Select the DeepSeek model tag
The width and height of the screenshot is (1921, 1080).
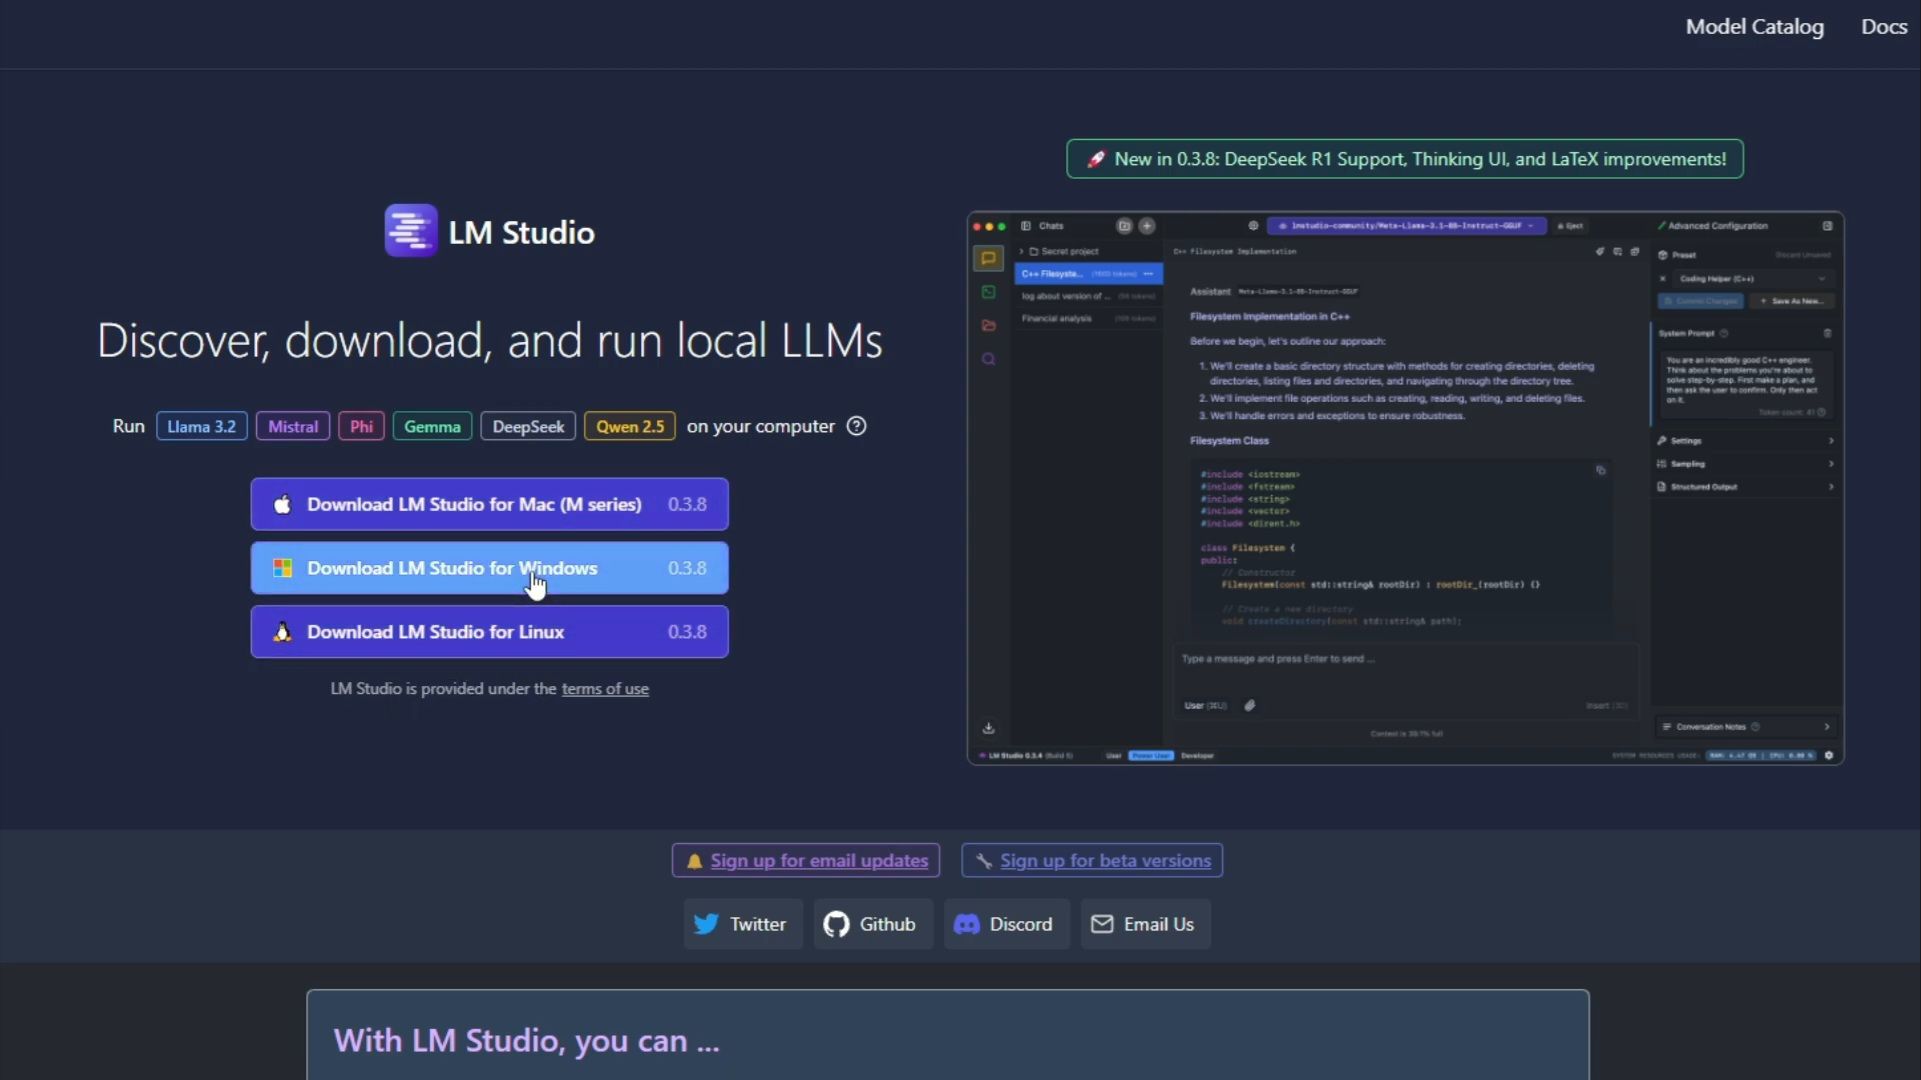pos(527,426)
